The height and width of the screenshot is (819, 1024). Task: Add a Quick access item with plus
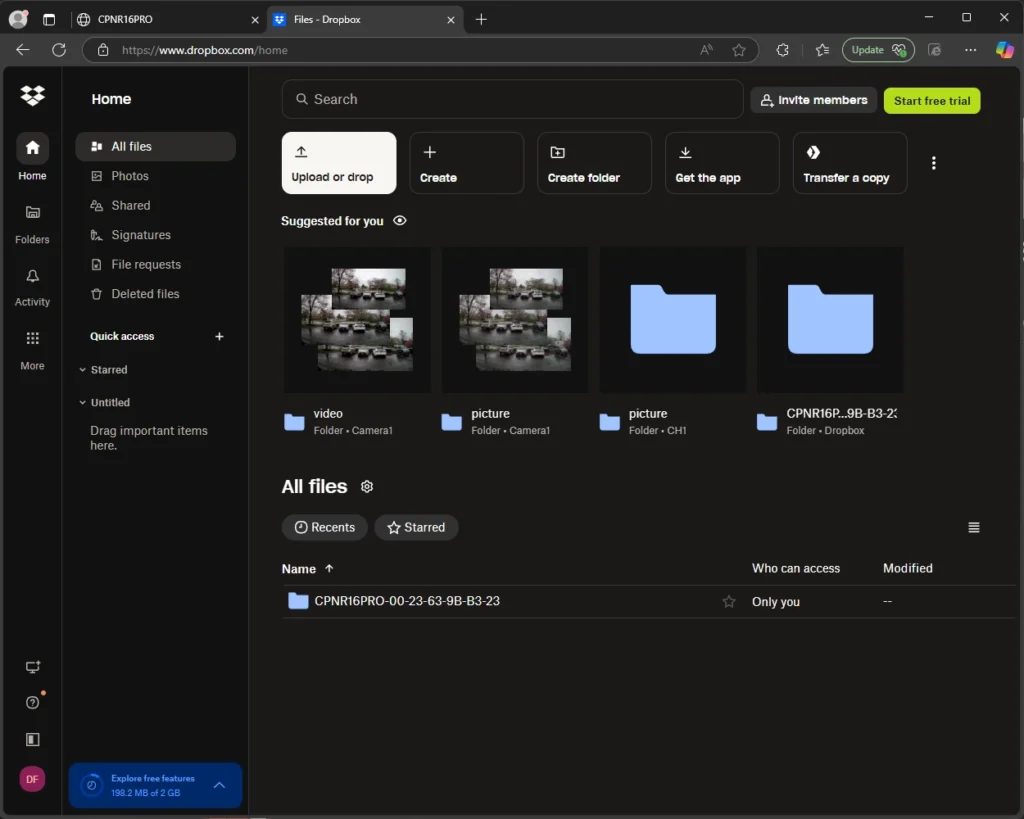click(x=219, y=336)
